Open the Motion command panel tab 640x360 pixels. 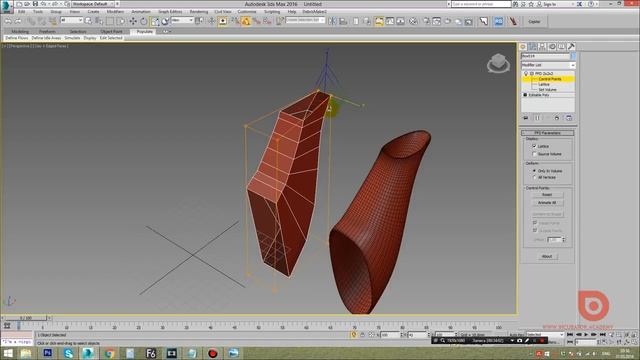(552, 47)
